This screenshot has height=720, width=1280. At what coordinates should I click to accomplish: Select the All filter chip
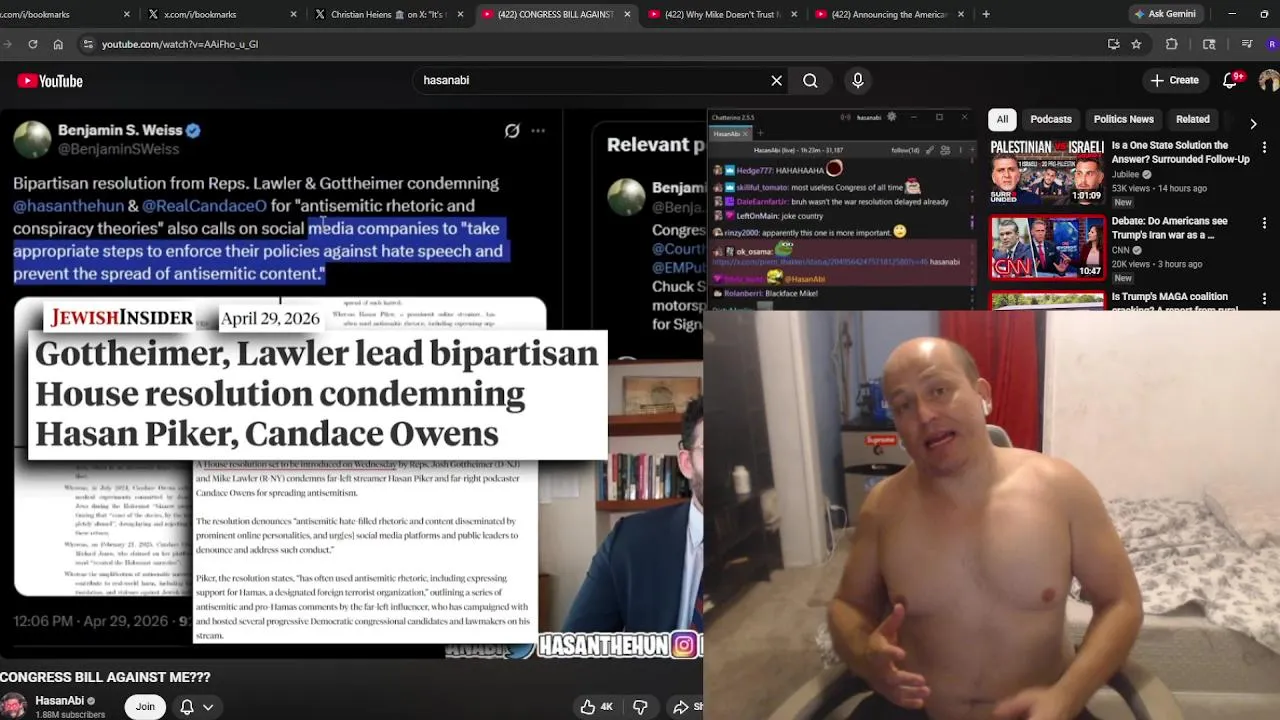[1002, 119]
